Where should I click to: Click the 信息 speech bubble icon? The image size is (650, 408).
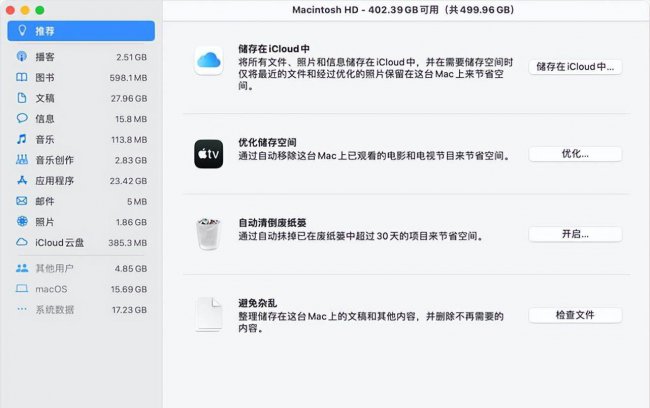pos(22,118)
